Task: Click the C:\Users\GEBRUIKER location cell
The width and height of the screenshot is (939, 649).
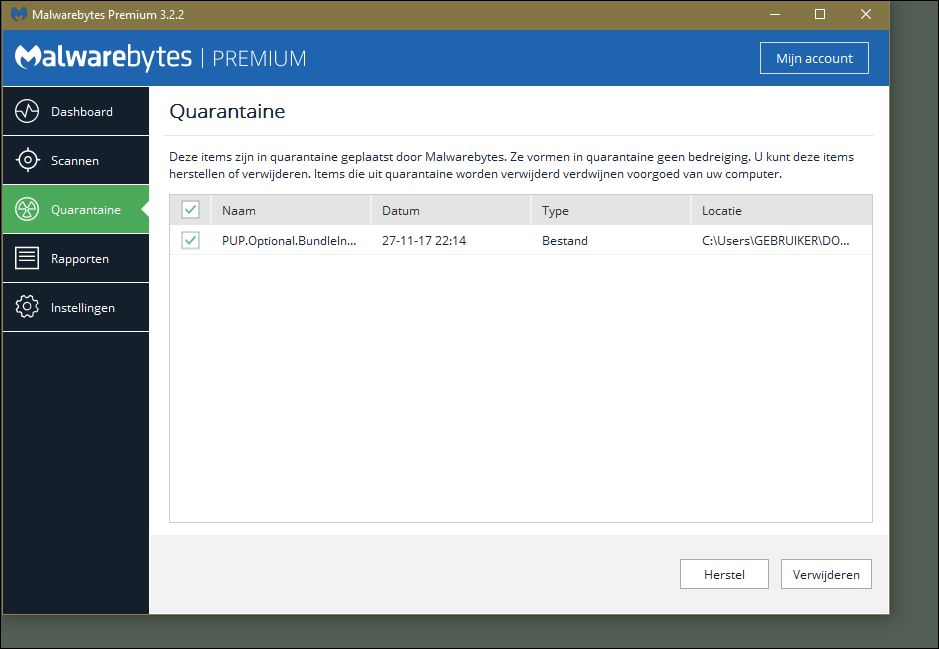Action: 776,241
